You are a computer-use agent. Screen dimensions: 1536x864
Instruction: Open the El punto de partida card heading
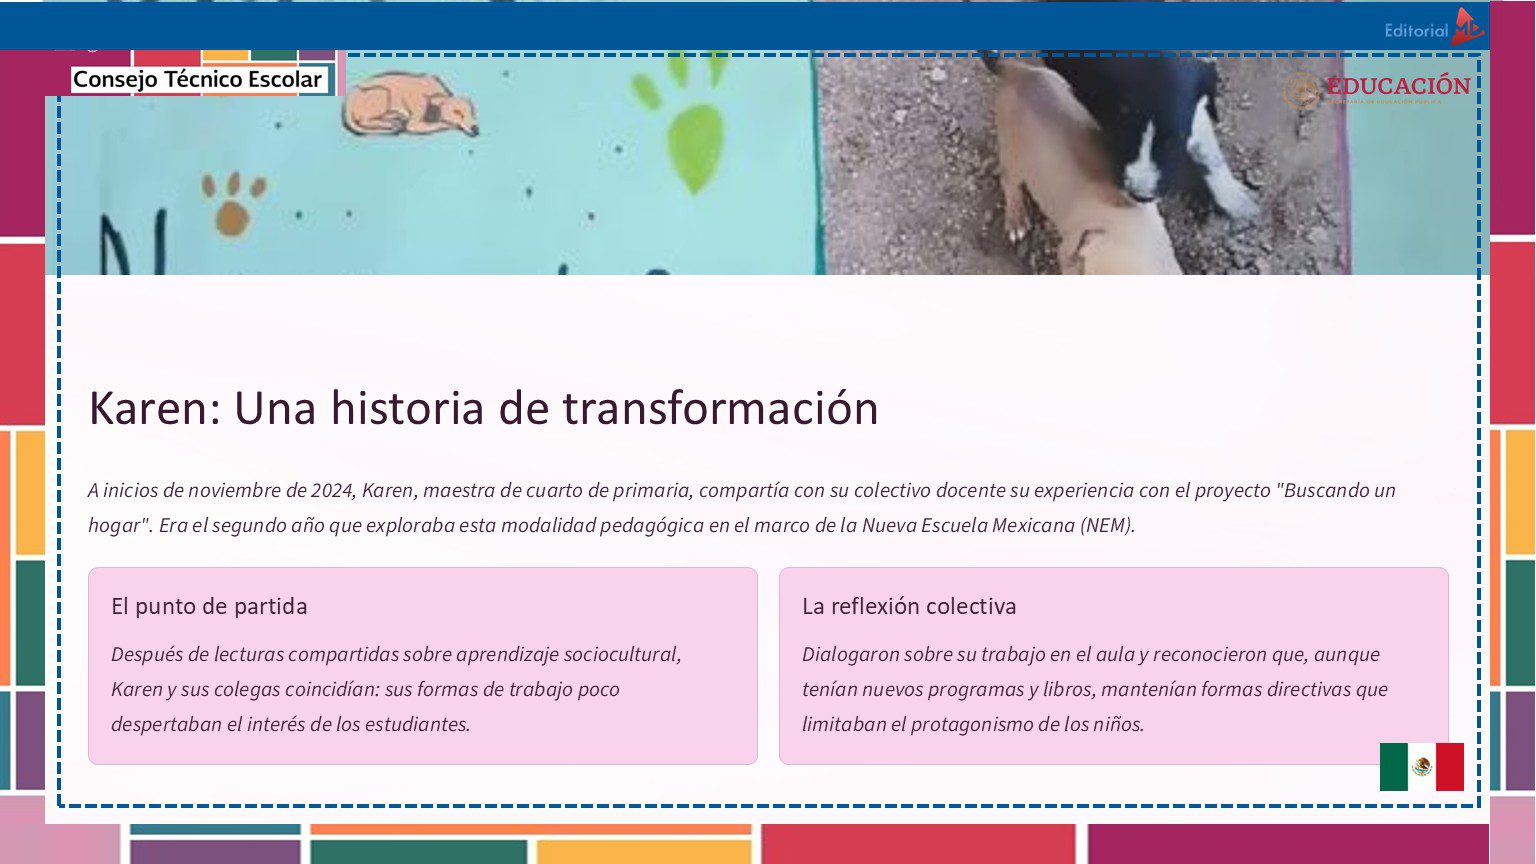[x=209, y=606]
